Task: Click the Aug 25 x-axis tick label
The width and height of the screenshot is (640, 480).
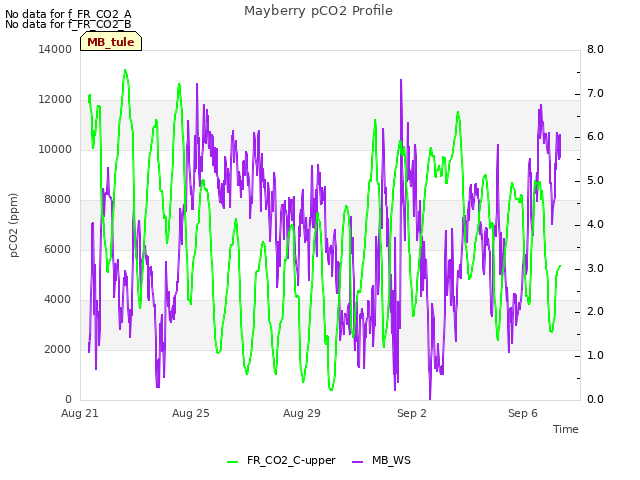Action: coord(191,413)
